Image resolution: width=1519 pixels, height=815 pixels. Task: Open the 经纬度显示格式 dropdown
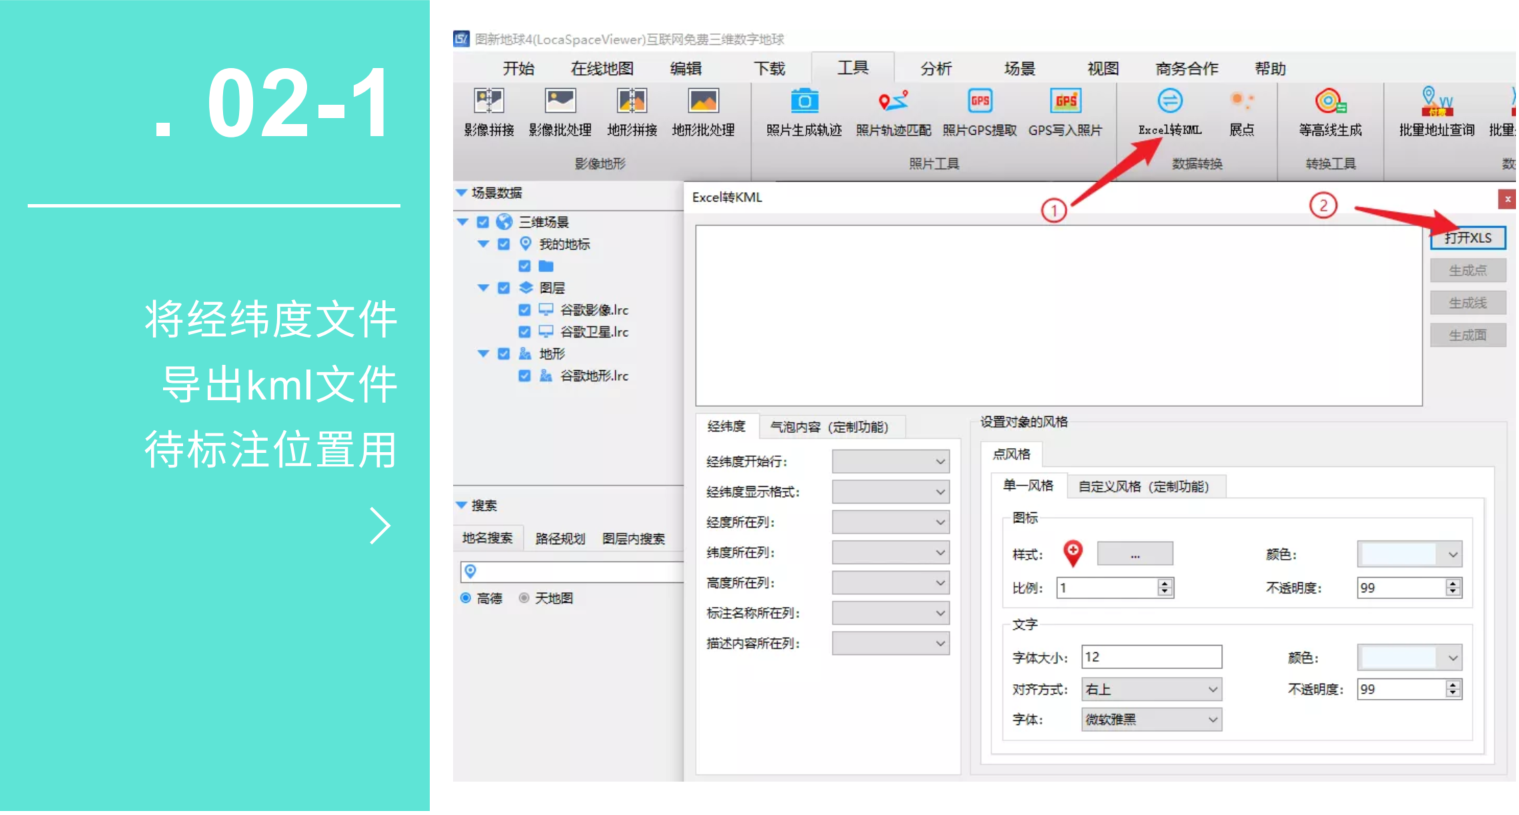890,491
